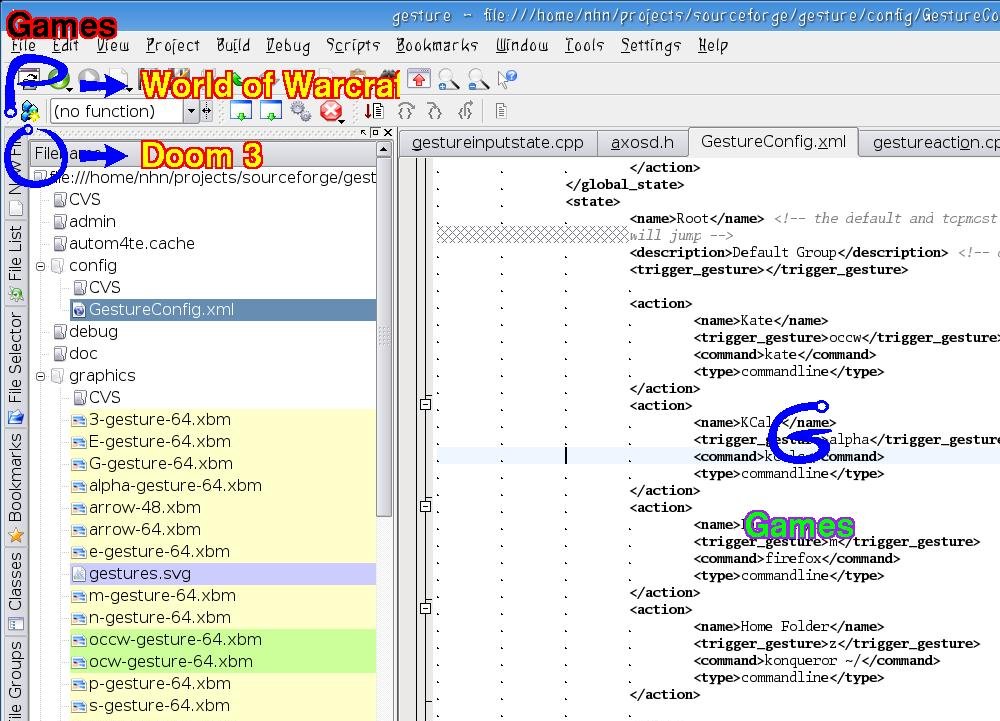The image size is (1000, 721).
Task: Click the new file page icon
Action: (119, 78)
